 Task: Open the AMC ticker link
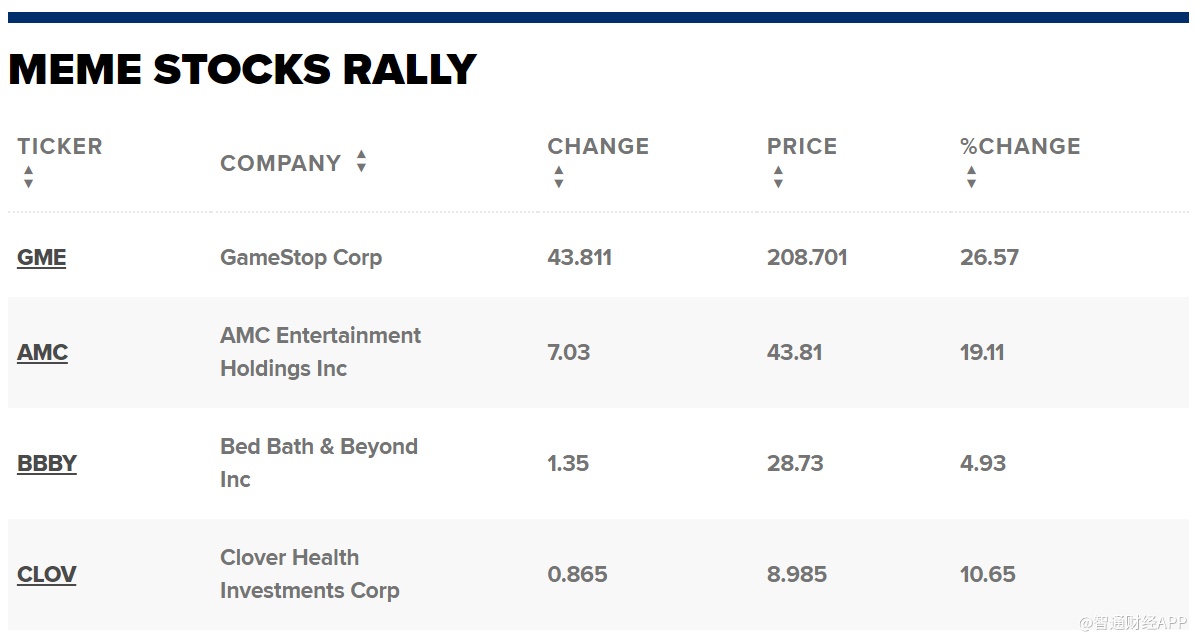(43, 352)
